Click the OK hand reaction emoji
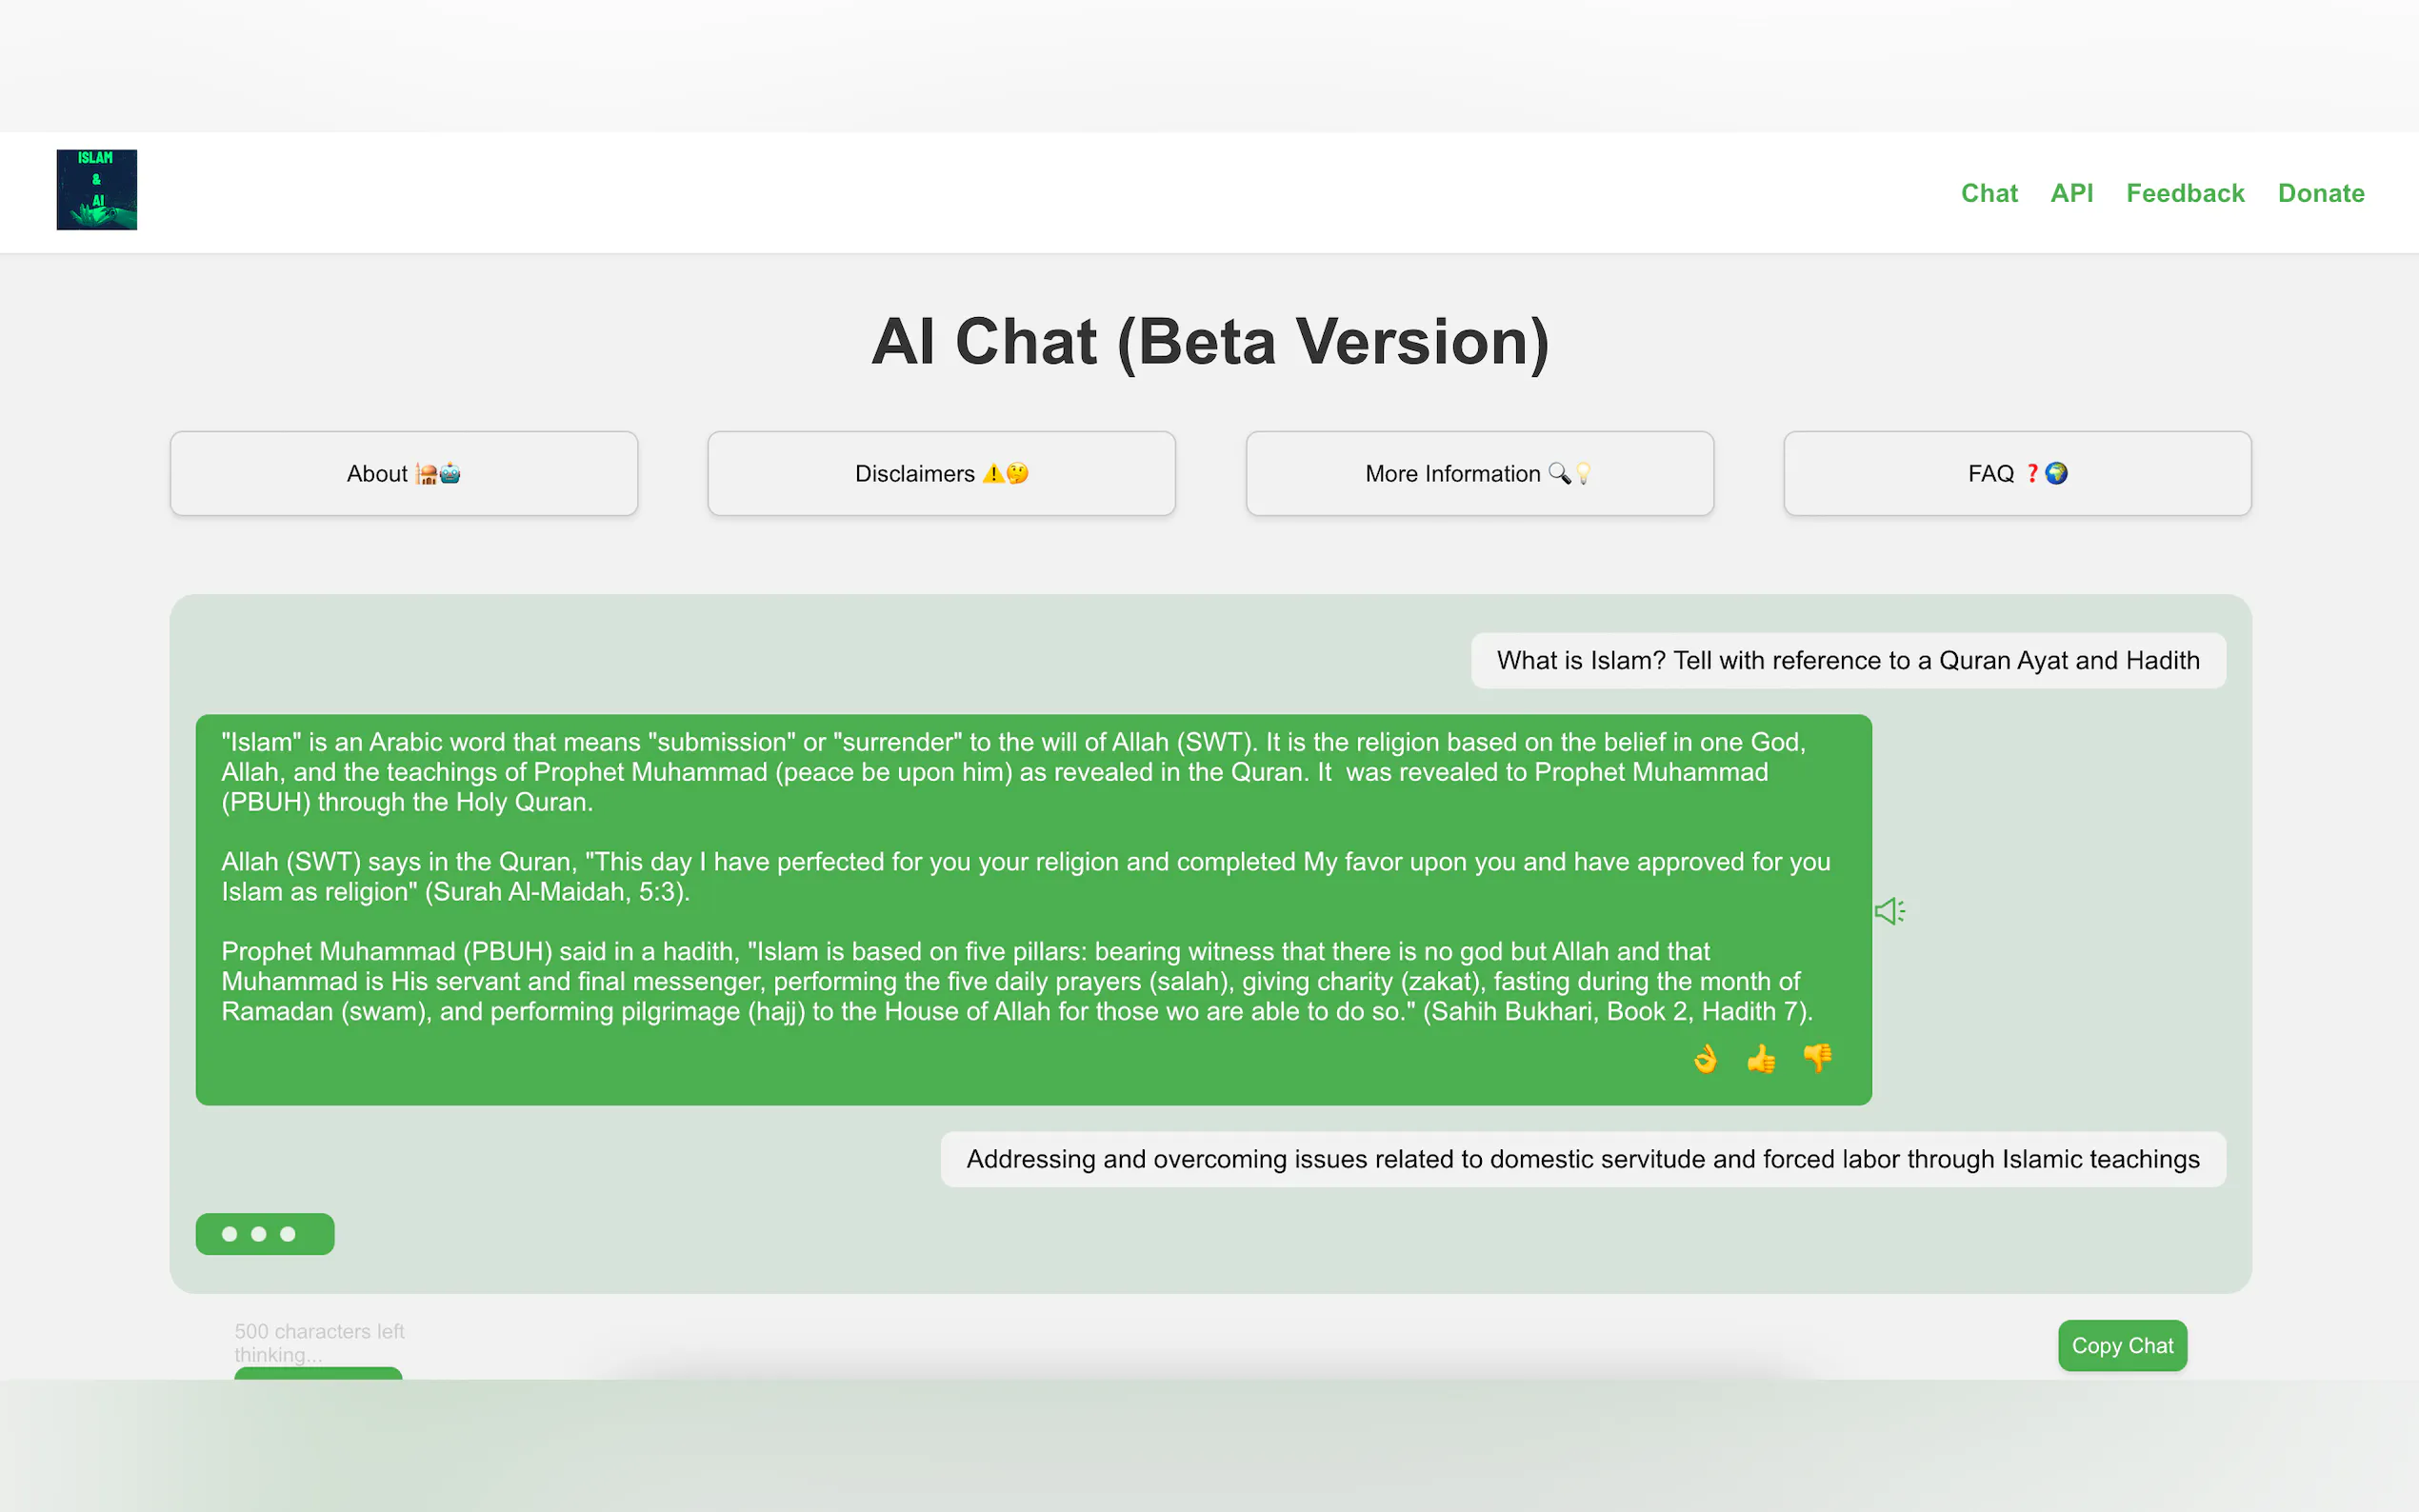The width and height of the screenshot is (2419, 1512). pyautogui.click(x=1705, y=1058)
